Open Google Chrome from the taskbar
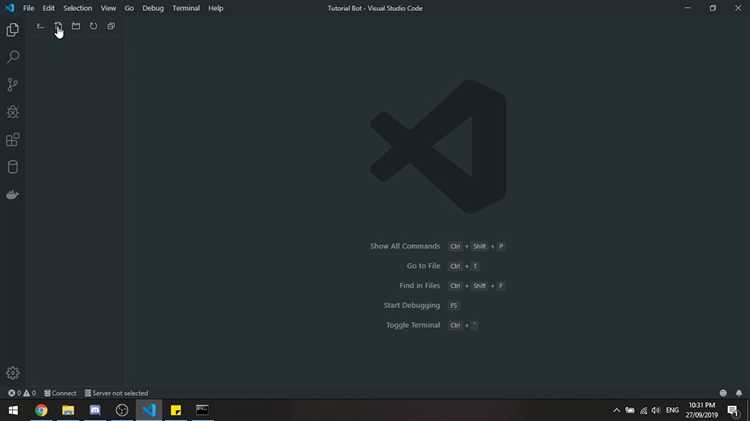This screenshot has height=421, width=750. tap(41, 410)
